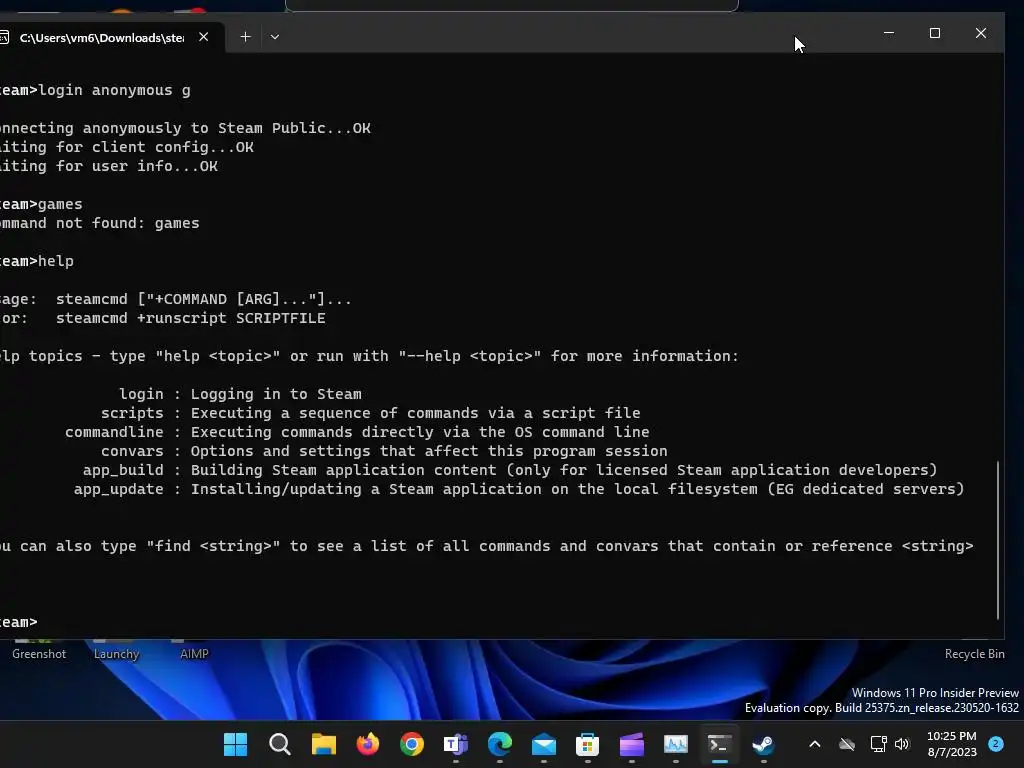Click the 'app_build' help topic row

tap(510, 470)
